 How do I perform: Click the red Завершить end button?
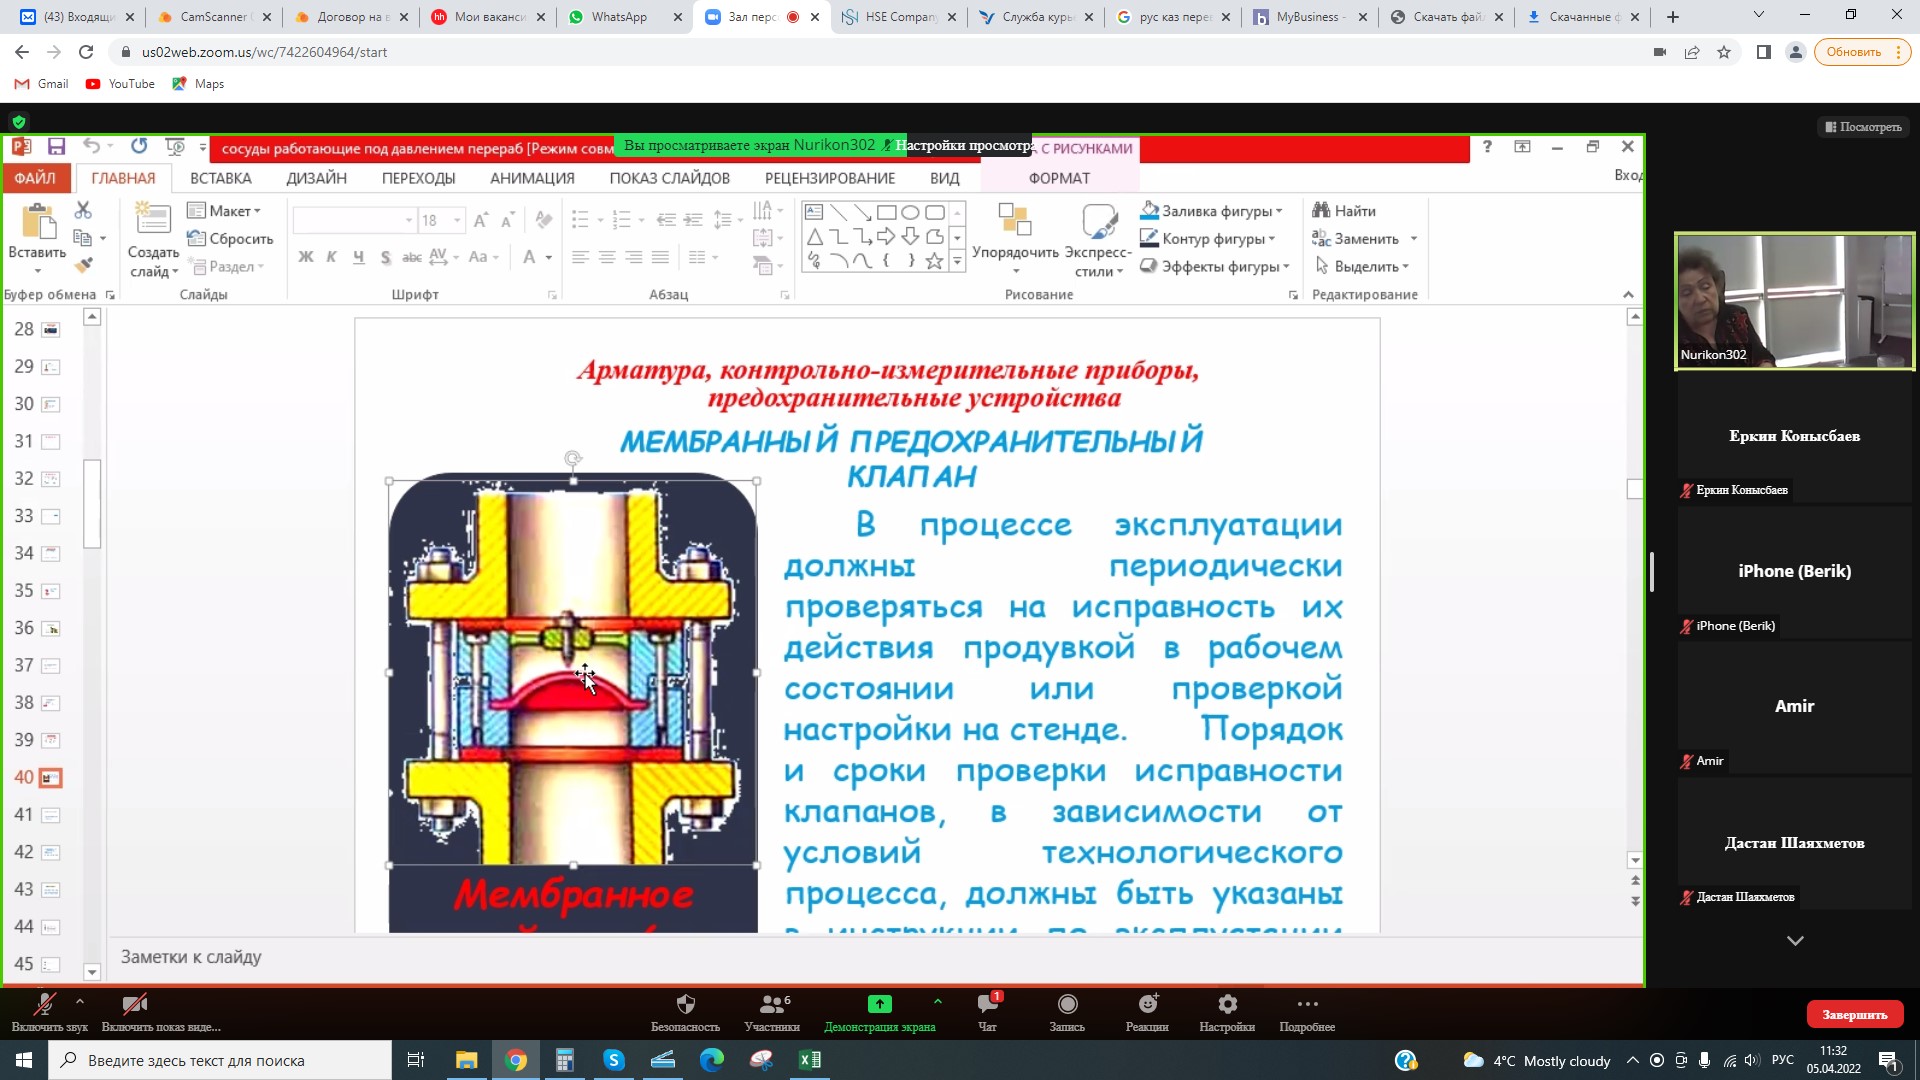[x=1854, y=1014]
